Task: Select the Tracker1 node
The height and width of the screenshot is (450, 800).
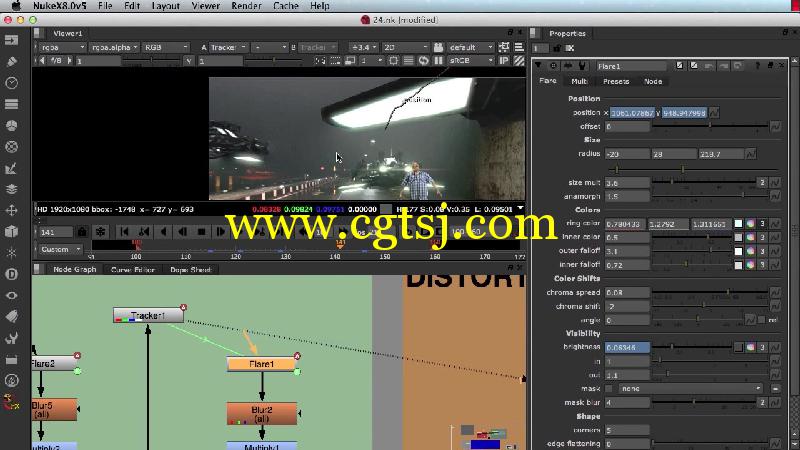Action: (148, 315)
